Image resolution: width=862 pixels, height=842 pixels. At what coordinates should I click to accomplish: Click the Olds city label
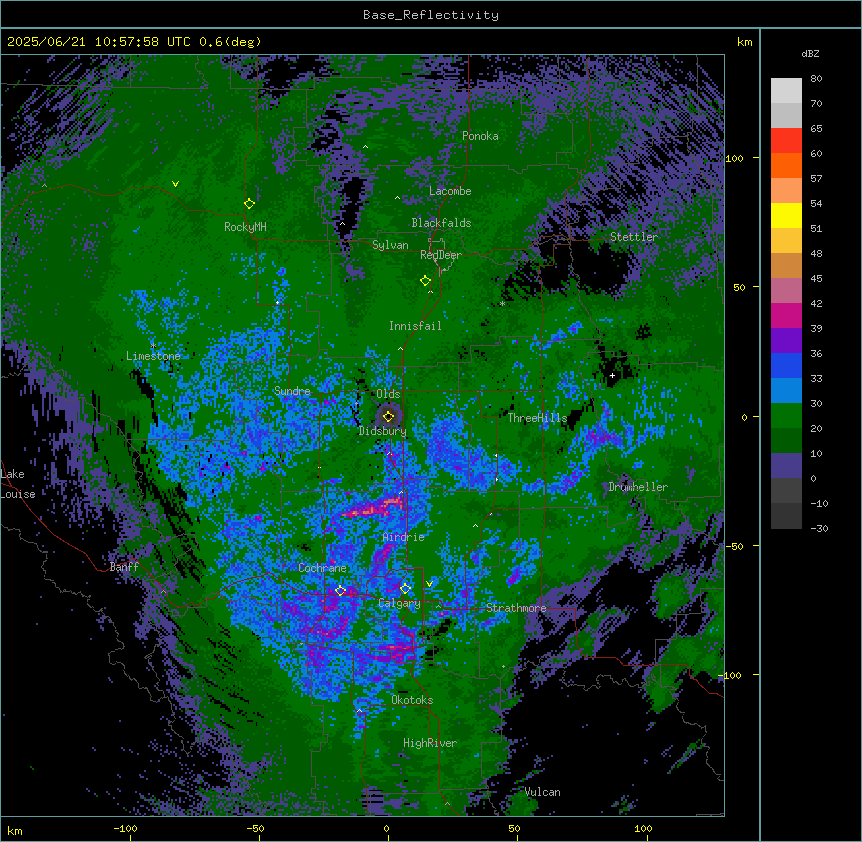click(x=388, y=394)
